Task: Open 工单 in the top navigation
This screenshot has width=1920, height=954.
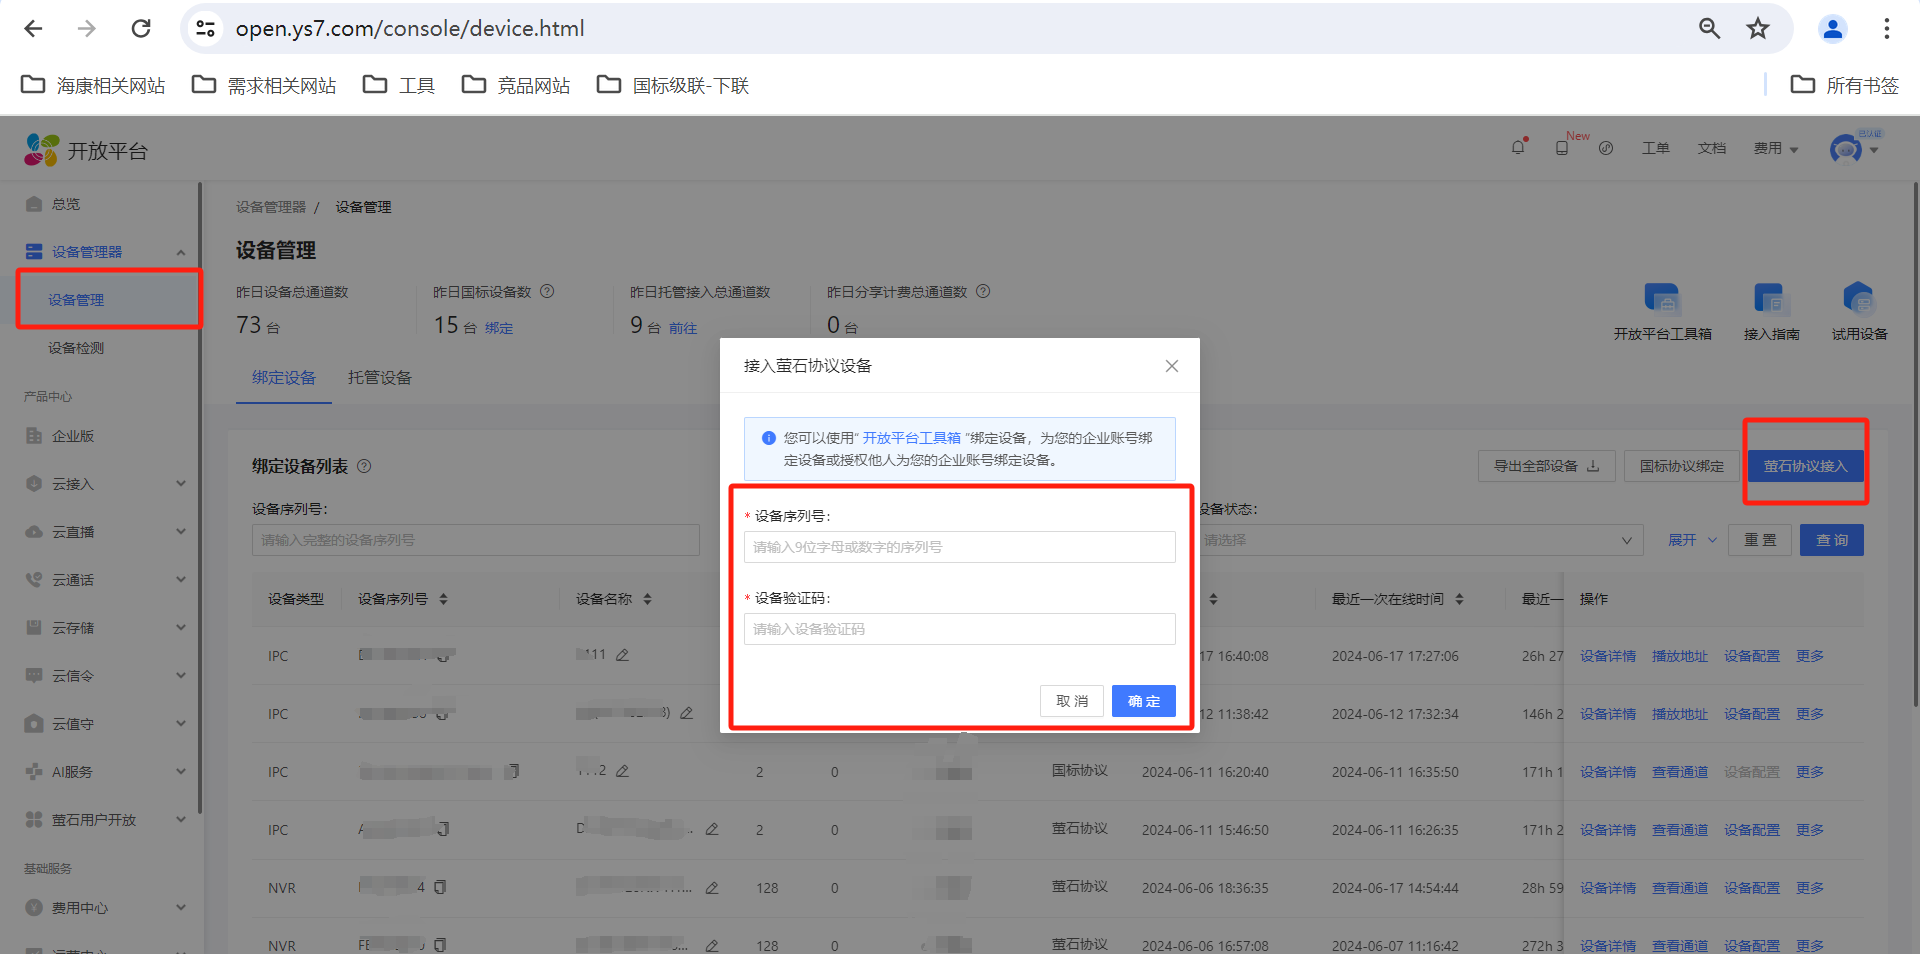Action: (x=1656, y=148)
